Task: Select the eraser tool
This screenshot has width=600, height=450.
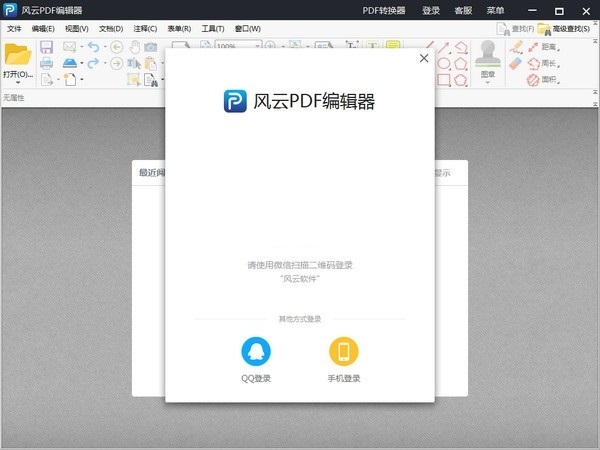Action: click(516, 63)
